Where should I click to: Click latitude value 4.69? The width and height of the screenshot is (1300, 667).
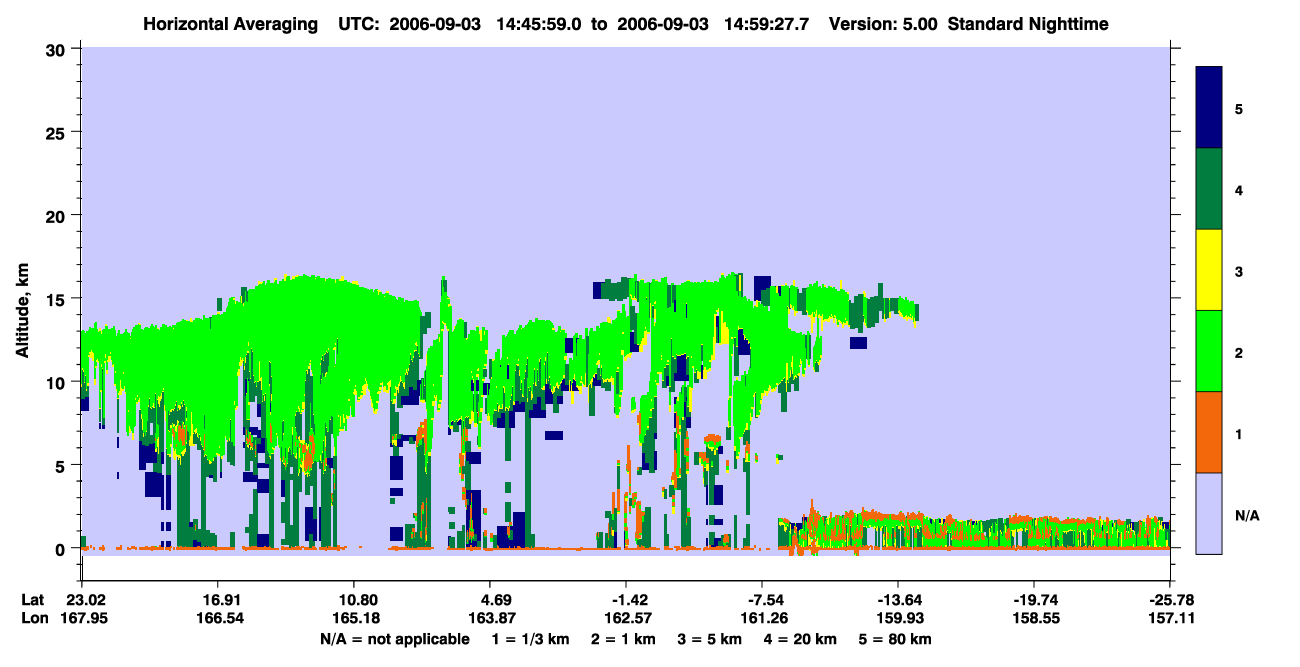coord(498,600)
